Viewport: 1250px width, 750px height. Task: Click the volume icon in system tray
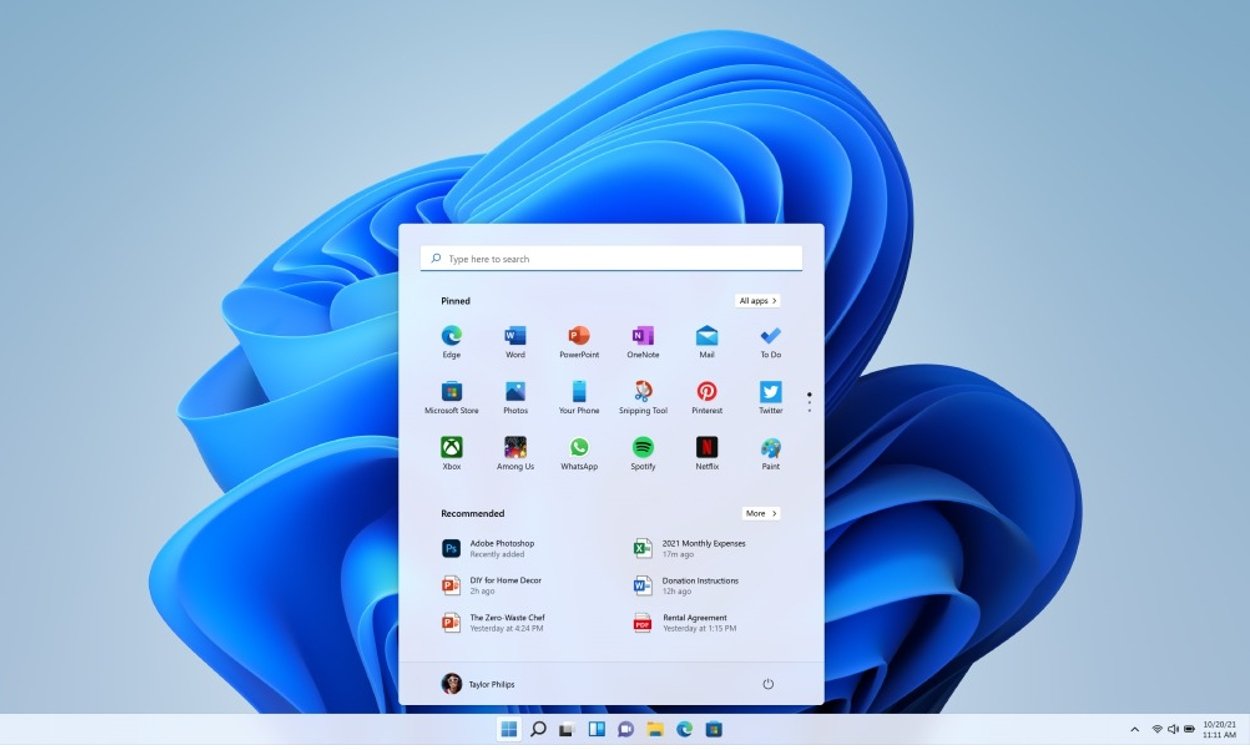1173,729
